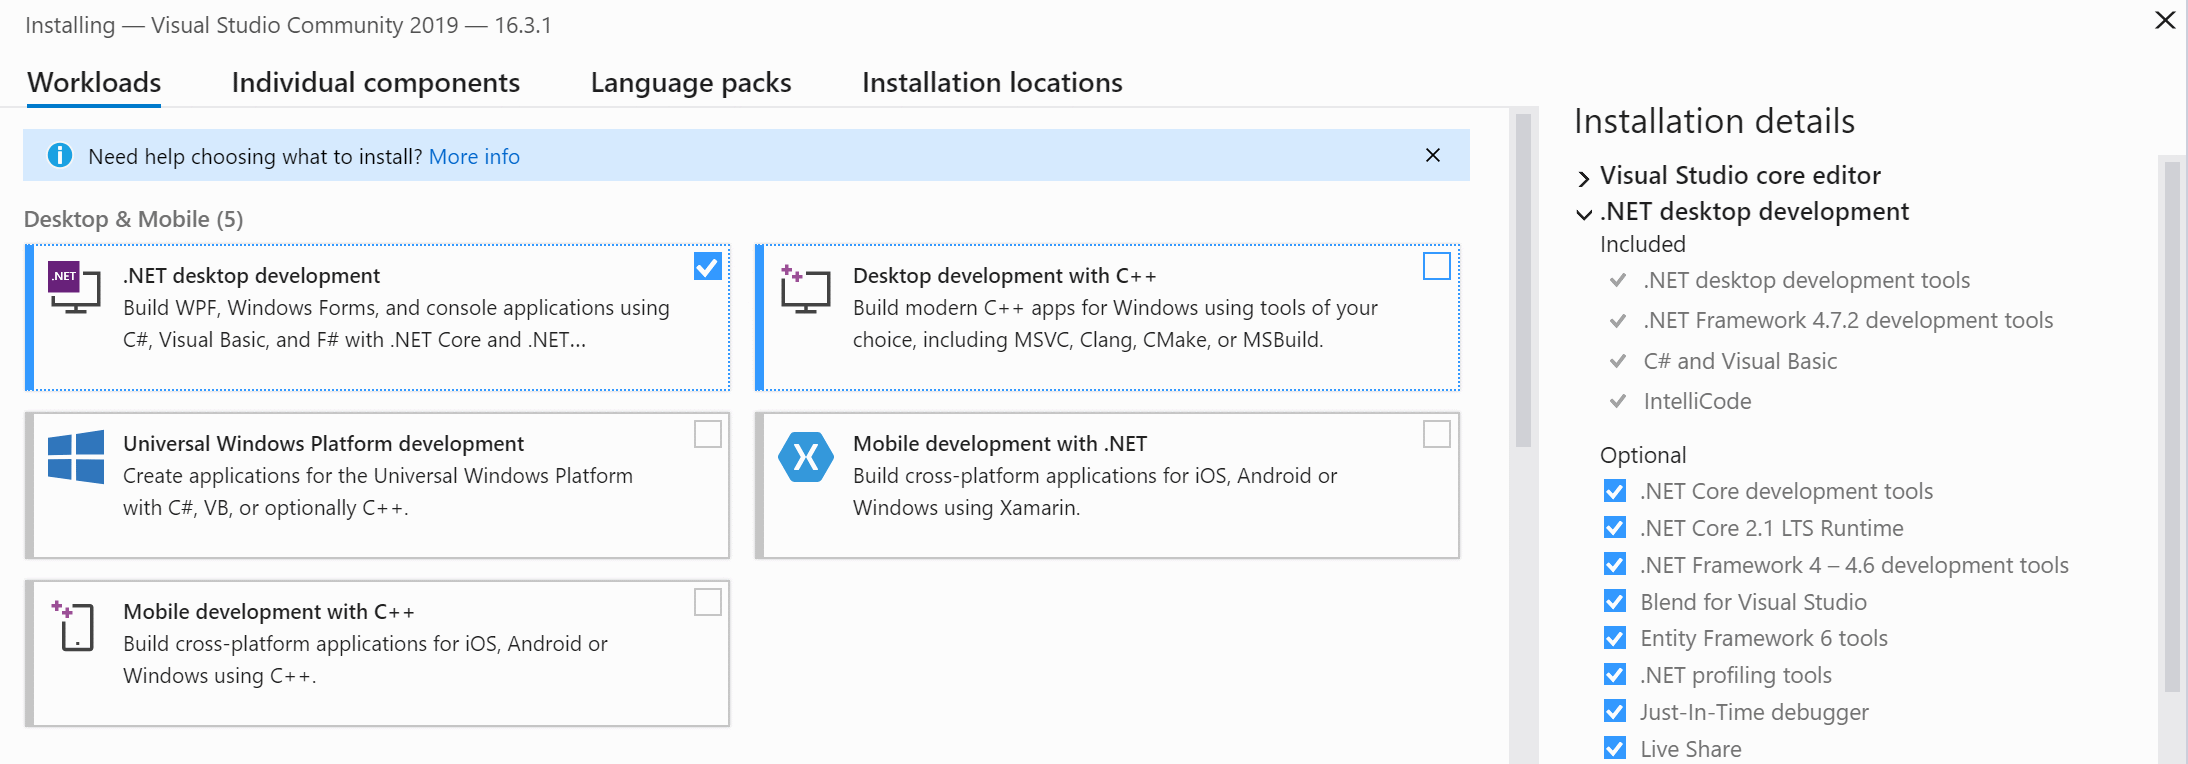Viewport: 2188px width, 764px height.
Task: Dismiss the help banner with its X
Action: click(1432, 155)
